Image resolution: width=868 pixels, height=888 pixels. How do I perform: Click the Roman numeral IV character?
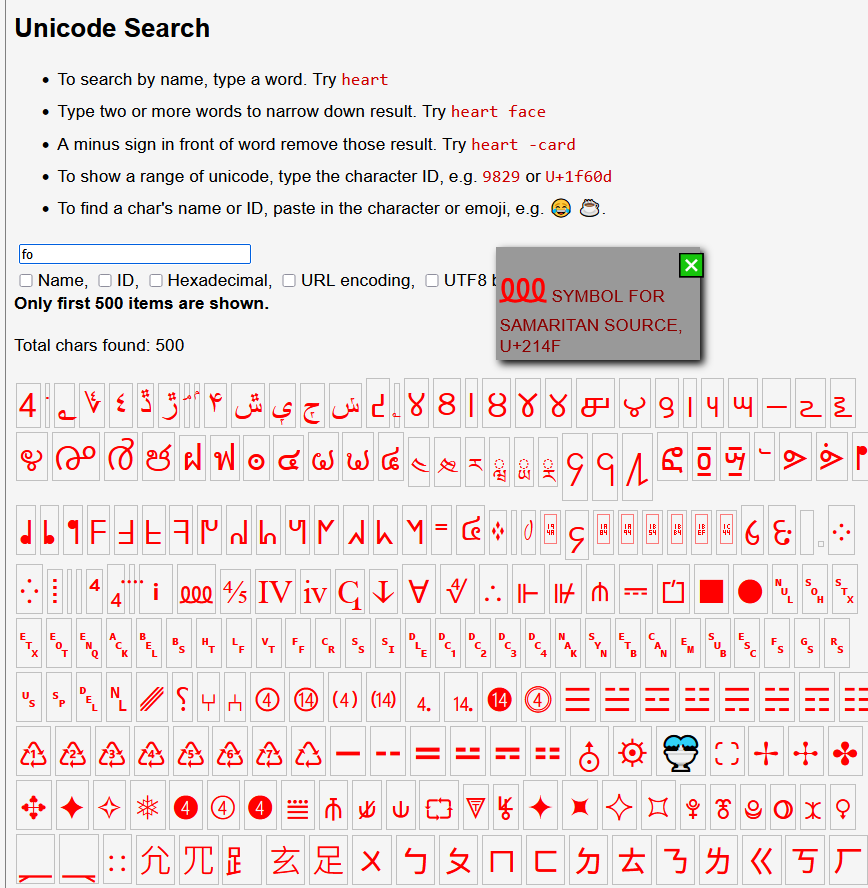[275, 592]
